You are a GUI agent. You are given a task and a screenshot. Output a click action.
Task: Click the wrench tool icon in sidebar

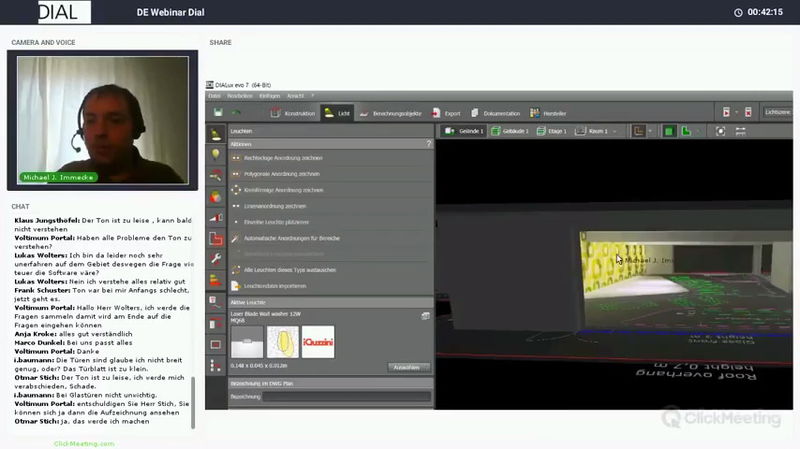pos(215,258)
